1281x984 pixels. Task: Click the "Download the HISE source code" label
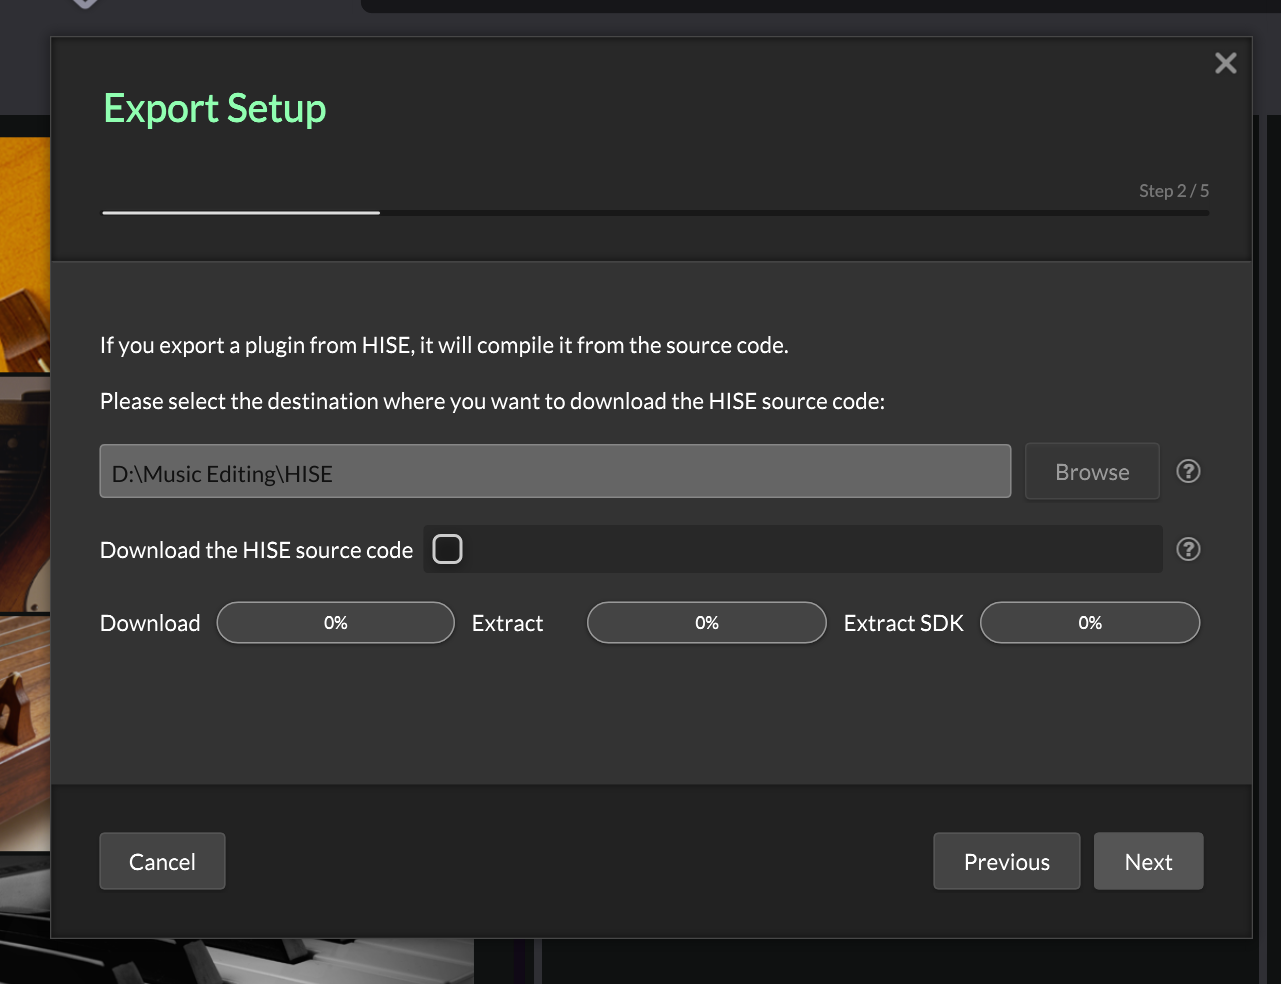(x=256, y=550)
